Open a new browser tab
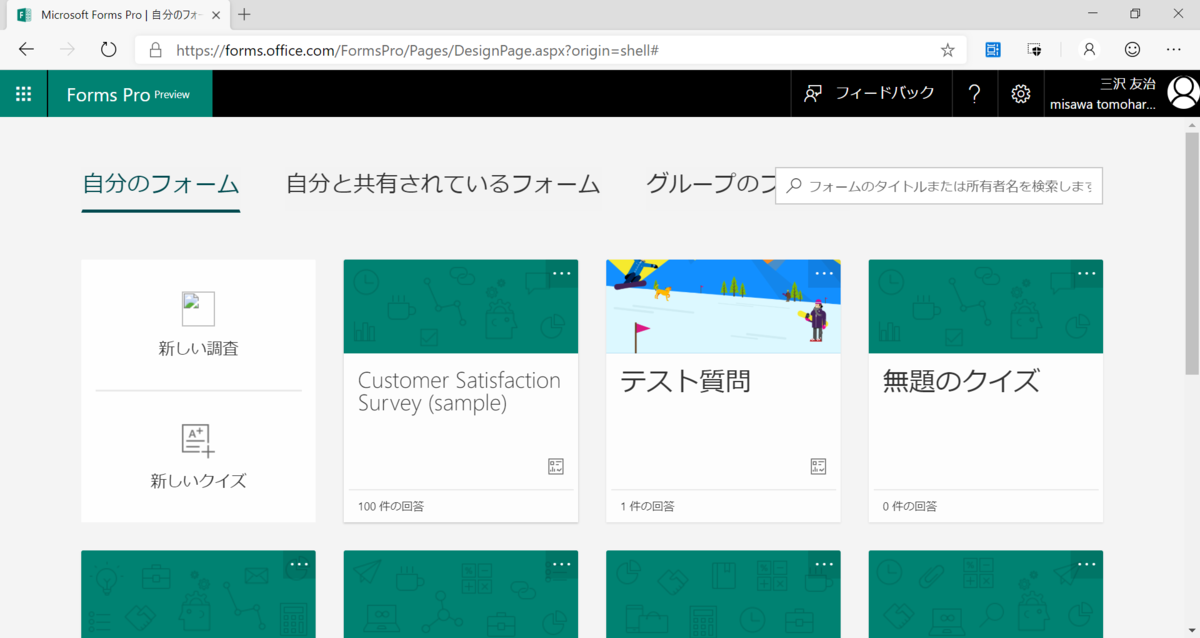This screenshot has height=638, width=1200. pyautogui.click(x=245, y=14)
